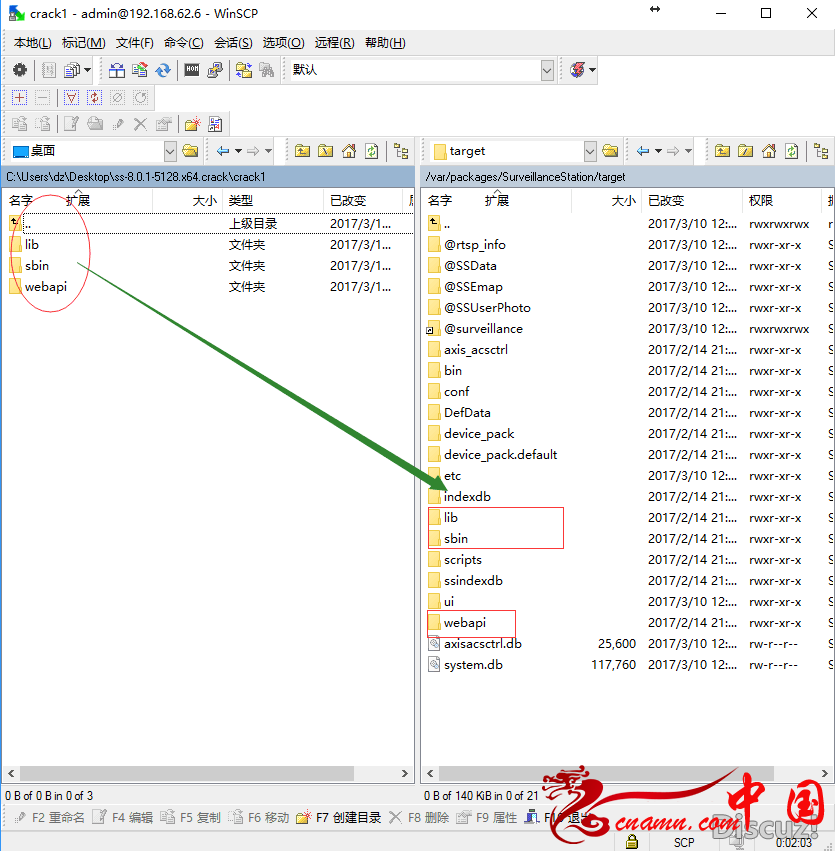Screen dimensions: 835x851
Task: Open the 会话(S) menu
Action: [233, 43]
